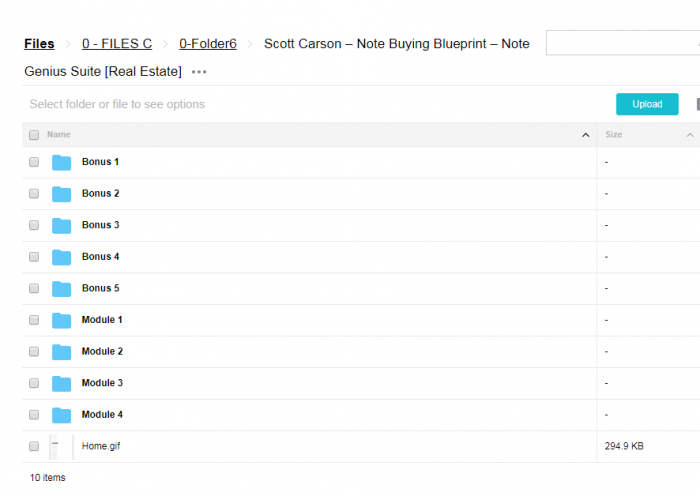700x496 pixels.
Task: Open the Module 1 folder icon
Action: tap(61, 321)
